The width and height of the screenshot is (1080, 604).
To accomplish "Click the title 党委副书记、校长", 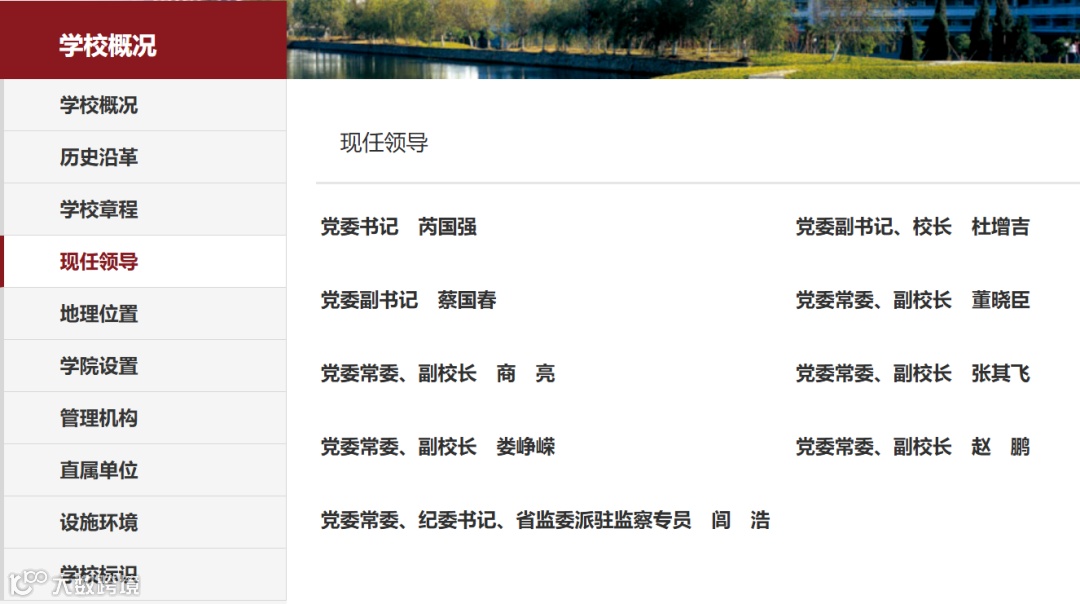I will pos(873,227).
